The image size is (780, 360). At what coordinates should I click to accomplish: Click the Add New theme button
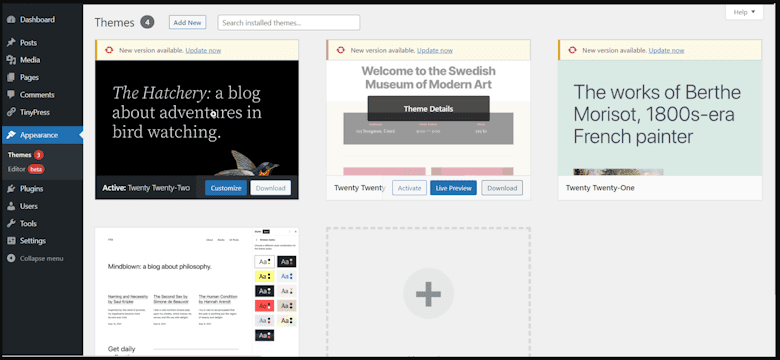187,22
